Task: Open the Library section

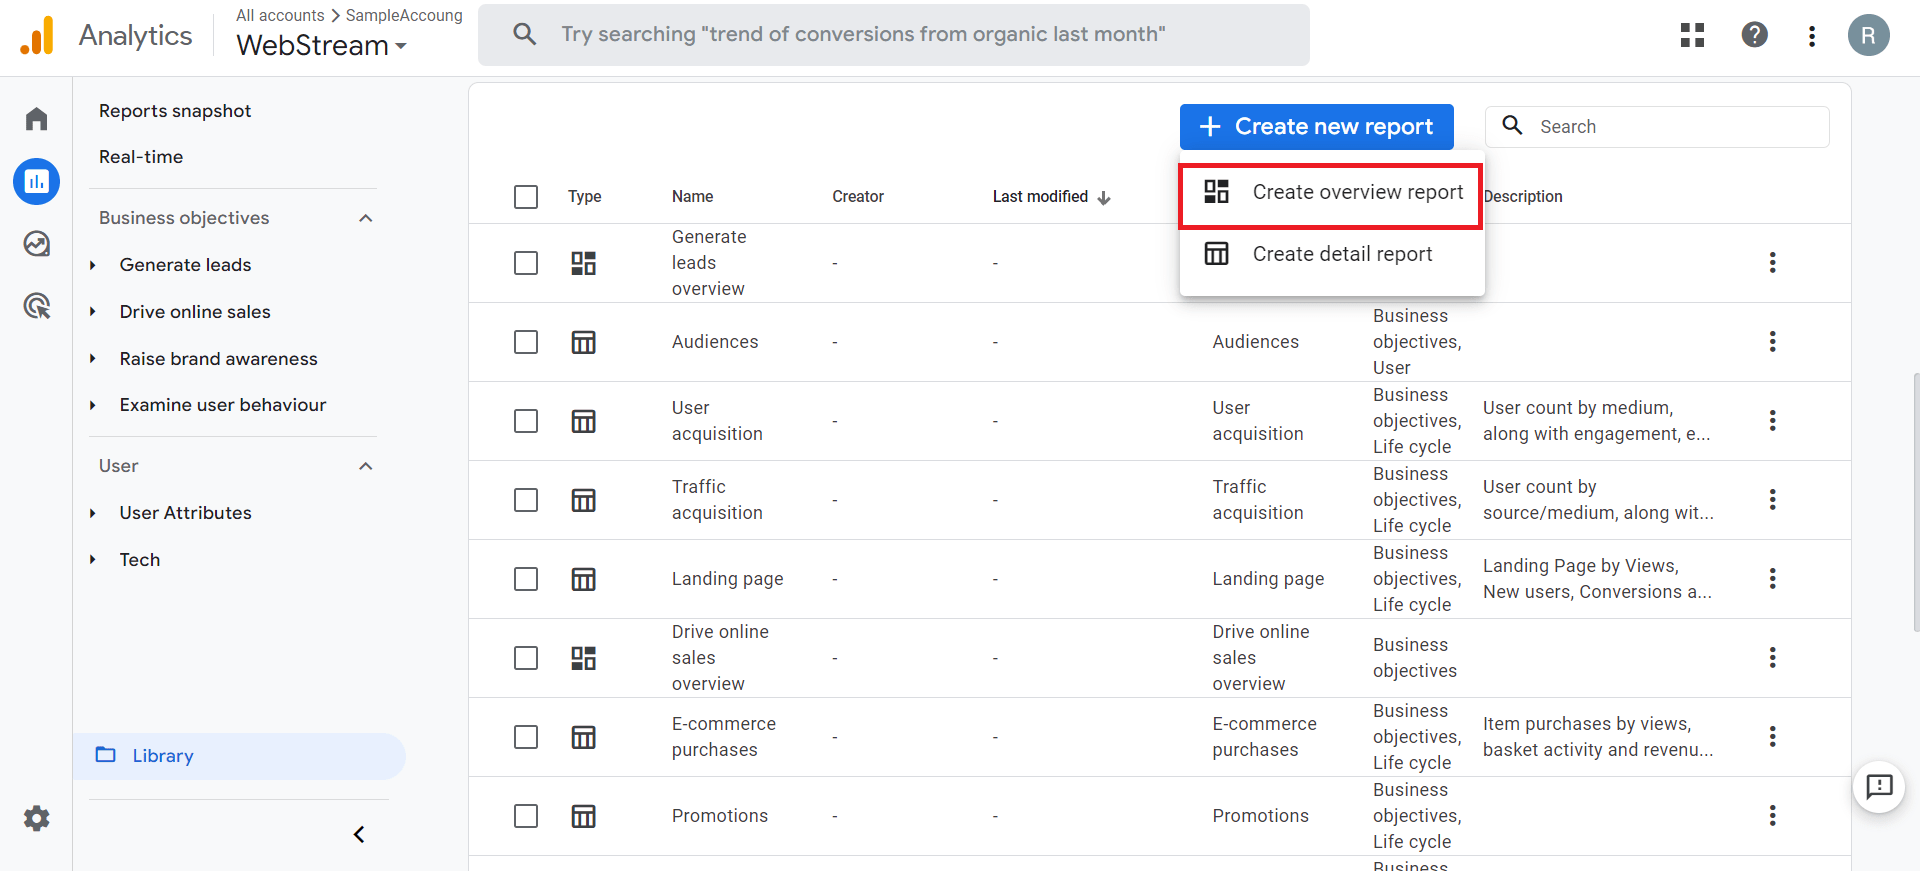Action: (x=239, y=756)
